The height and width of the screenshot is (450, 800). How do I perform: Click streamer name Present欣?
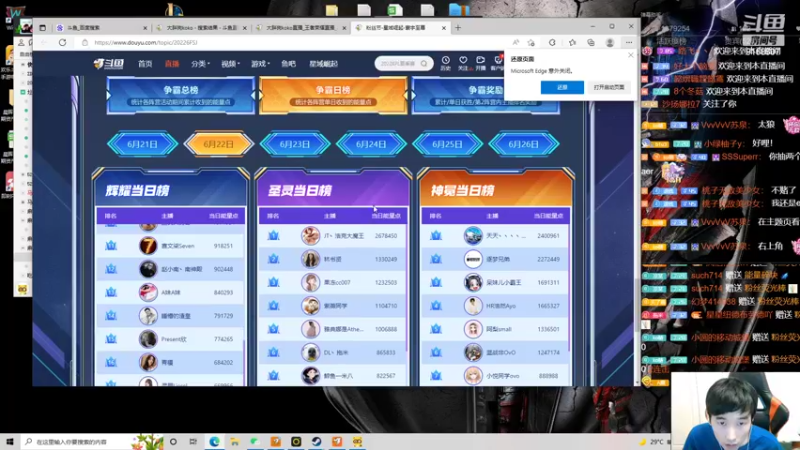[173, 339]
